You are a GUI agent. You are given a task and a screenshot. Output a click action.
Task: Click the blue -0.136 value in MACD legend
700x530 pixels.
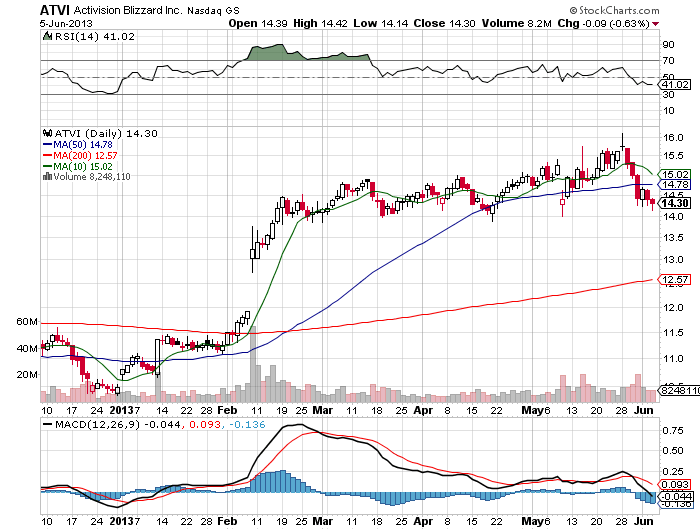coord(247,424)
